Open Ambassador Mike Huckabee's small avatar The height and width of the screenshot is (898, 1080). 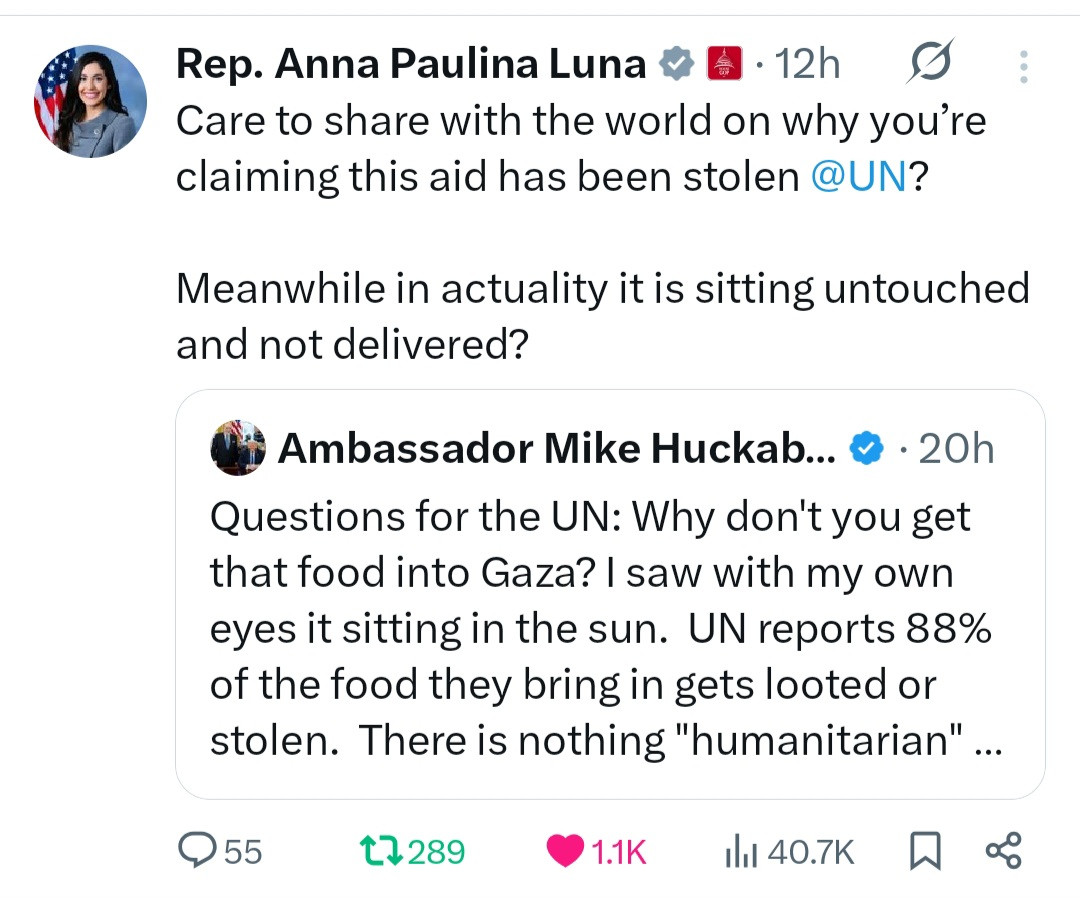coord(238,448)
